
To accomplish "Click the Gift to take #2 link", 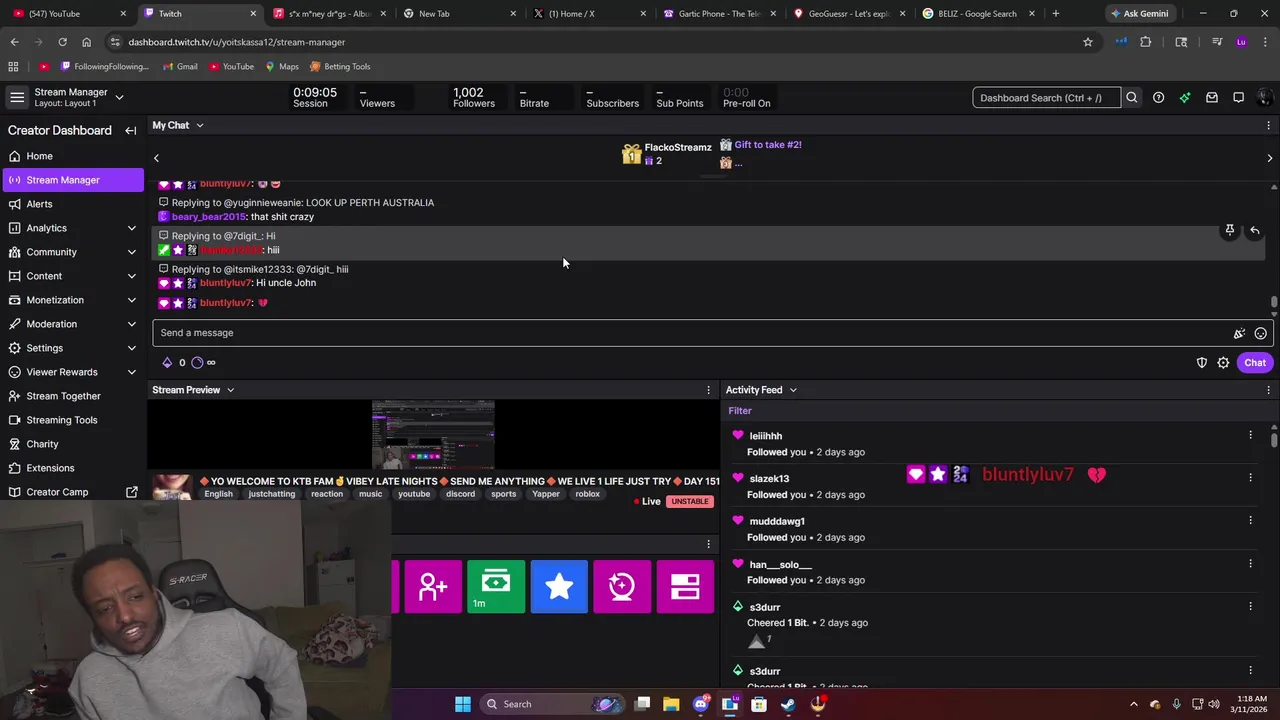I will [x=767, y=145].
